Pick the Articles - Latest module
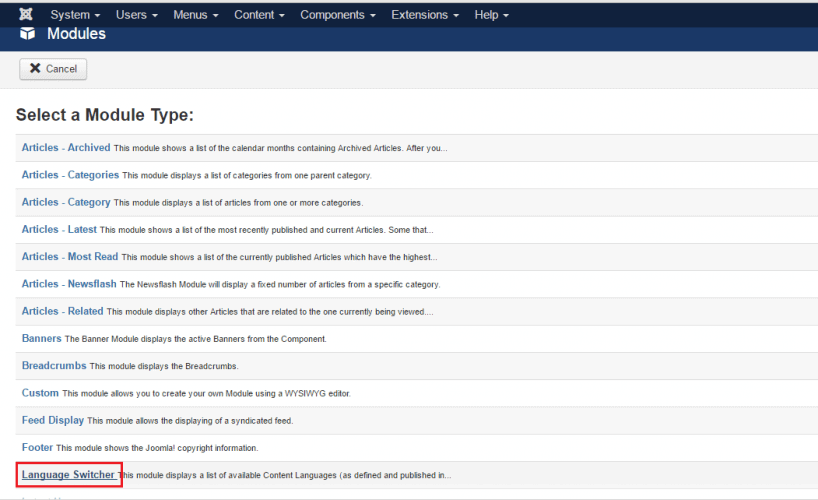Screen dimensions: 818x500 59,229
